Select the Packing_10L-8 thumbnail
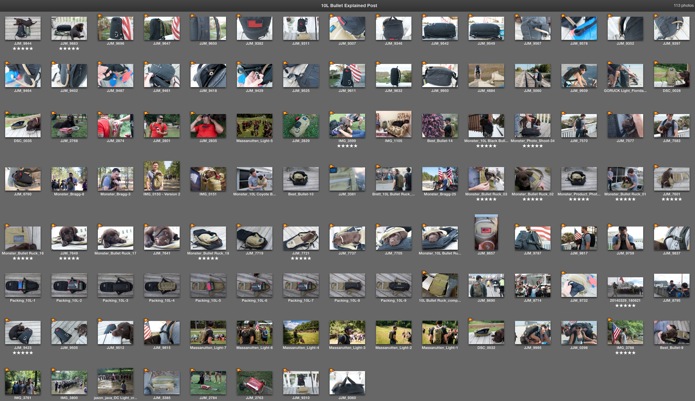Screen dimensions: 695x401 347,285
